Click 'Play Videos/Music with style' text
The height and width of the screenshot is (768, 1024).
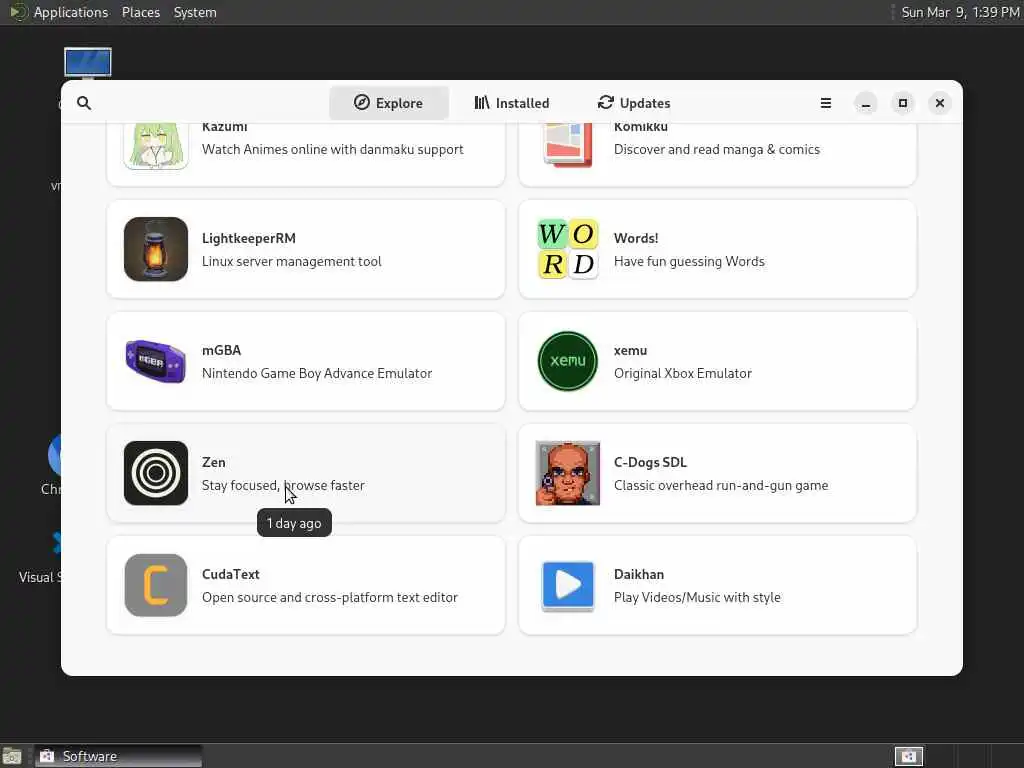697,598
